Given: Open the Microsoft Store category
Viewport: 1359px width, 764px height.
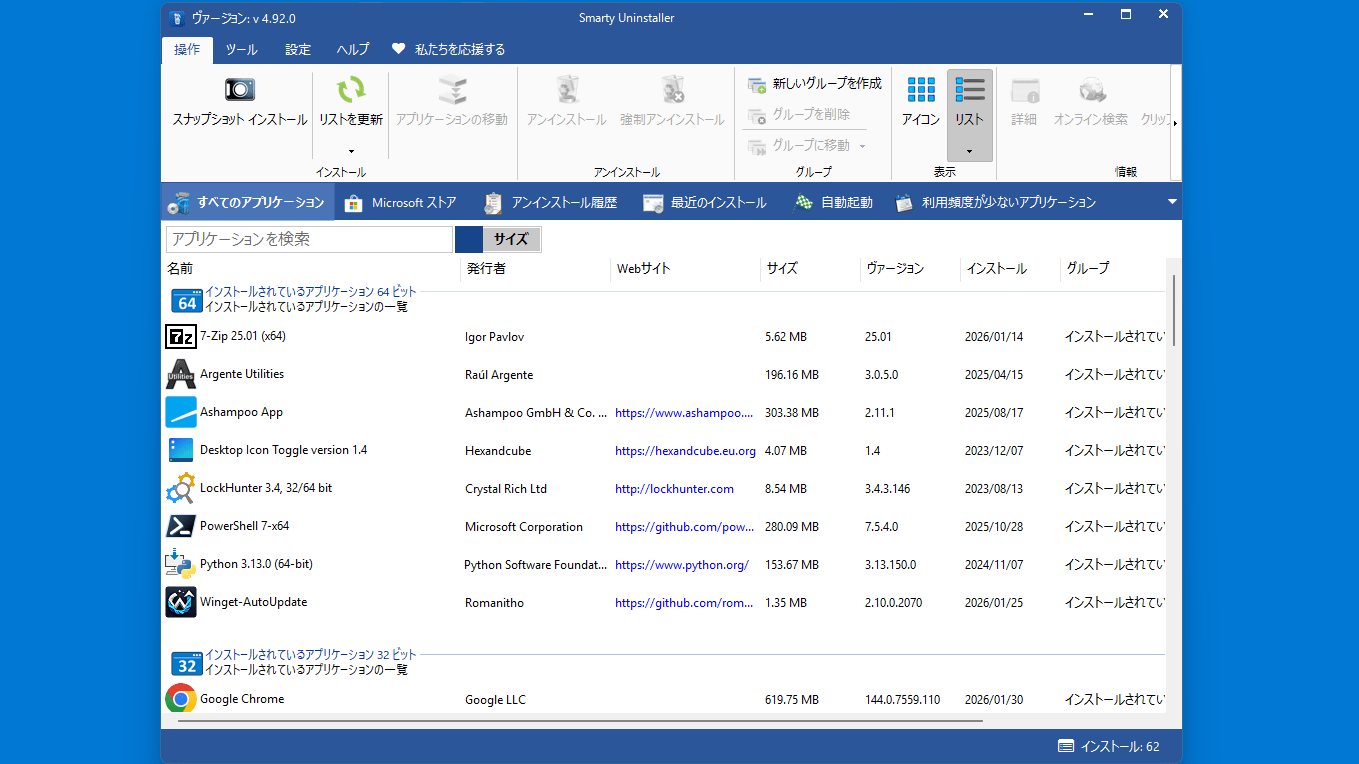Looking at the screenshot, I should click(x=401, y=203).
